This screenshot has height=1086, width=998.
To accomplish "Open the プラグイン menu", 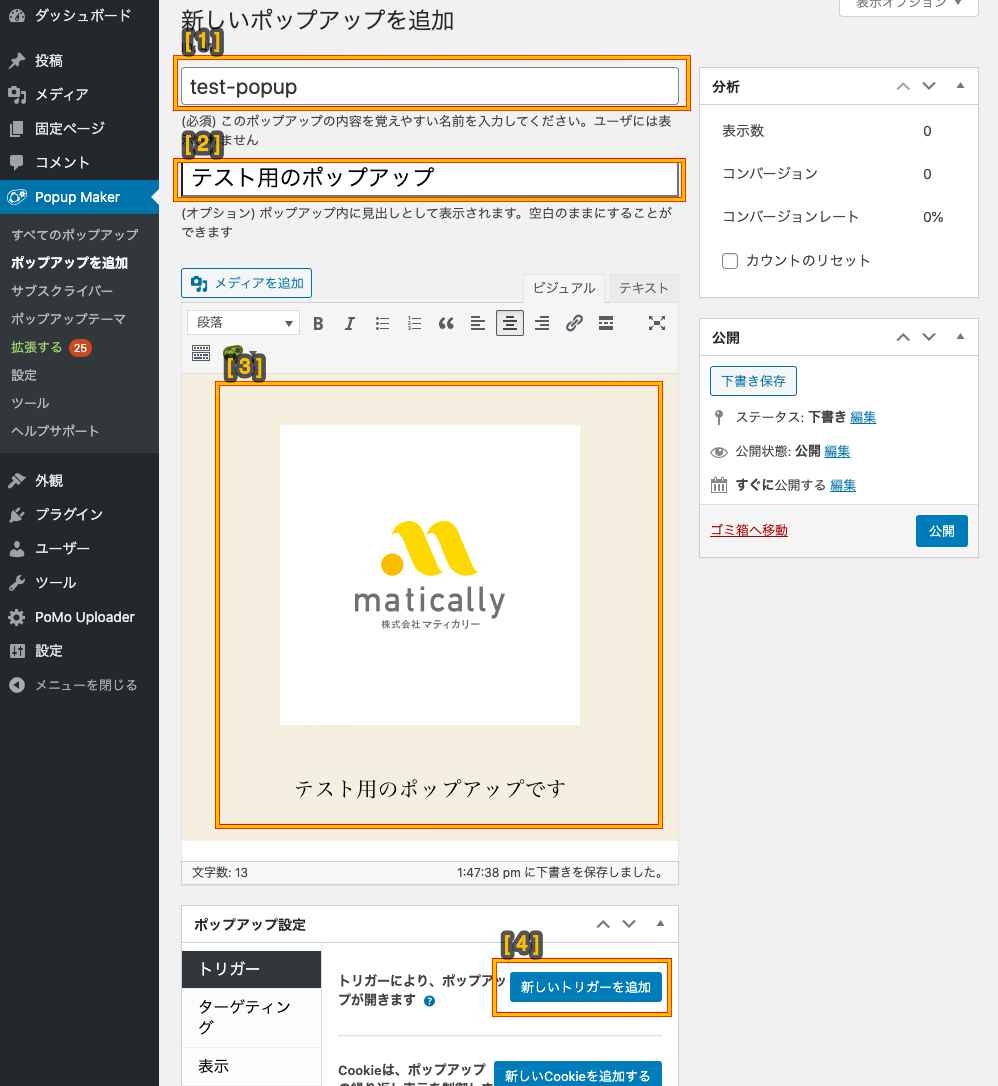I will coord(80,514).
